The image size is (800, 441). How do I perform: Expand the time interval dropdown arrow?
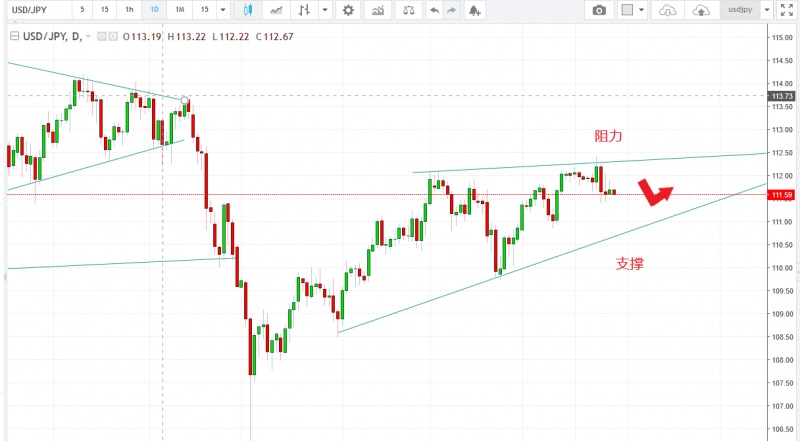point(223,10)
